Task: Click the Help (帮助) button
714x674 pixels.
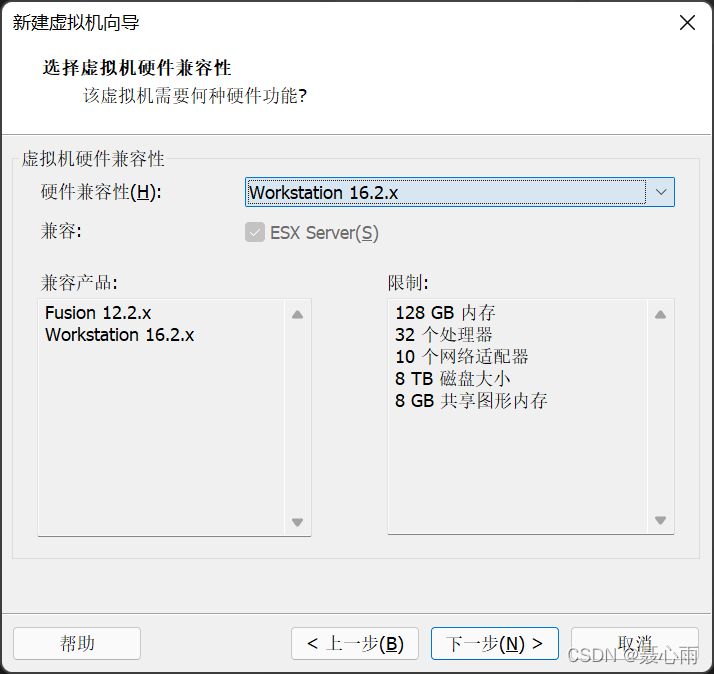Action: [x=77, y=643]
